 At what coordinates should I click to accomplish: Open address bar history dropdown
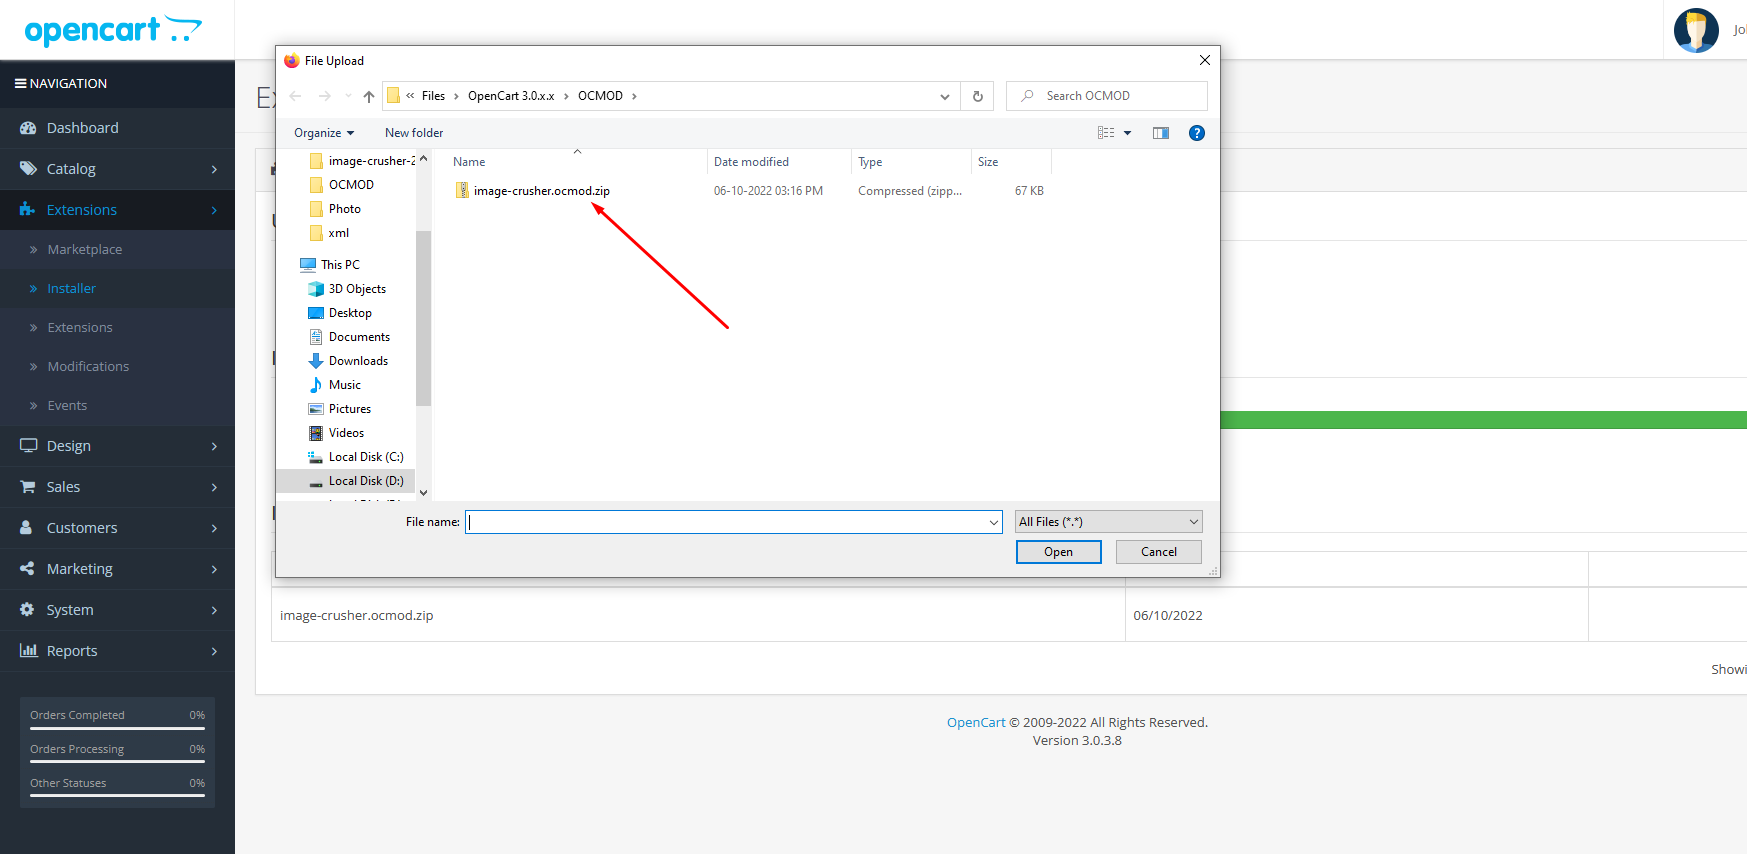point(944,96)
